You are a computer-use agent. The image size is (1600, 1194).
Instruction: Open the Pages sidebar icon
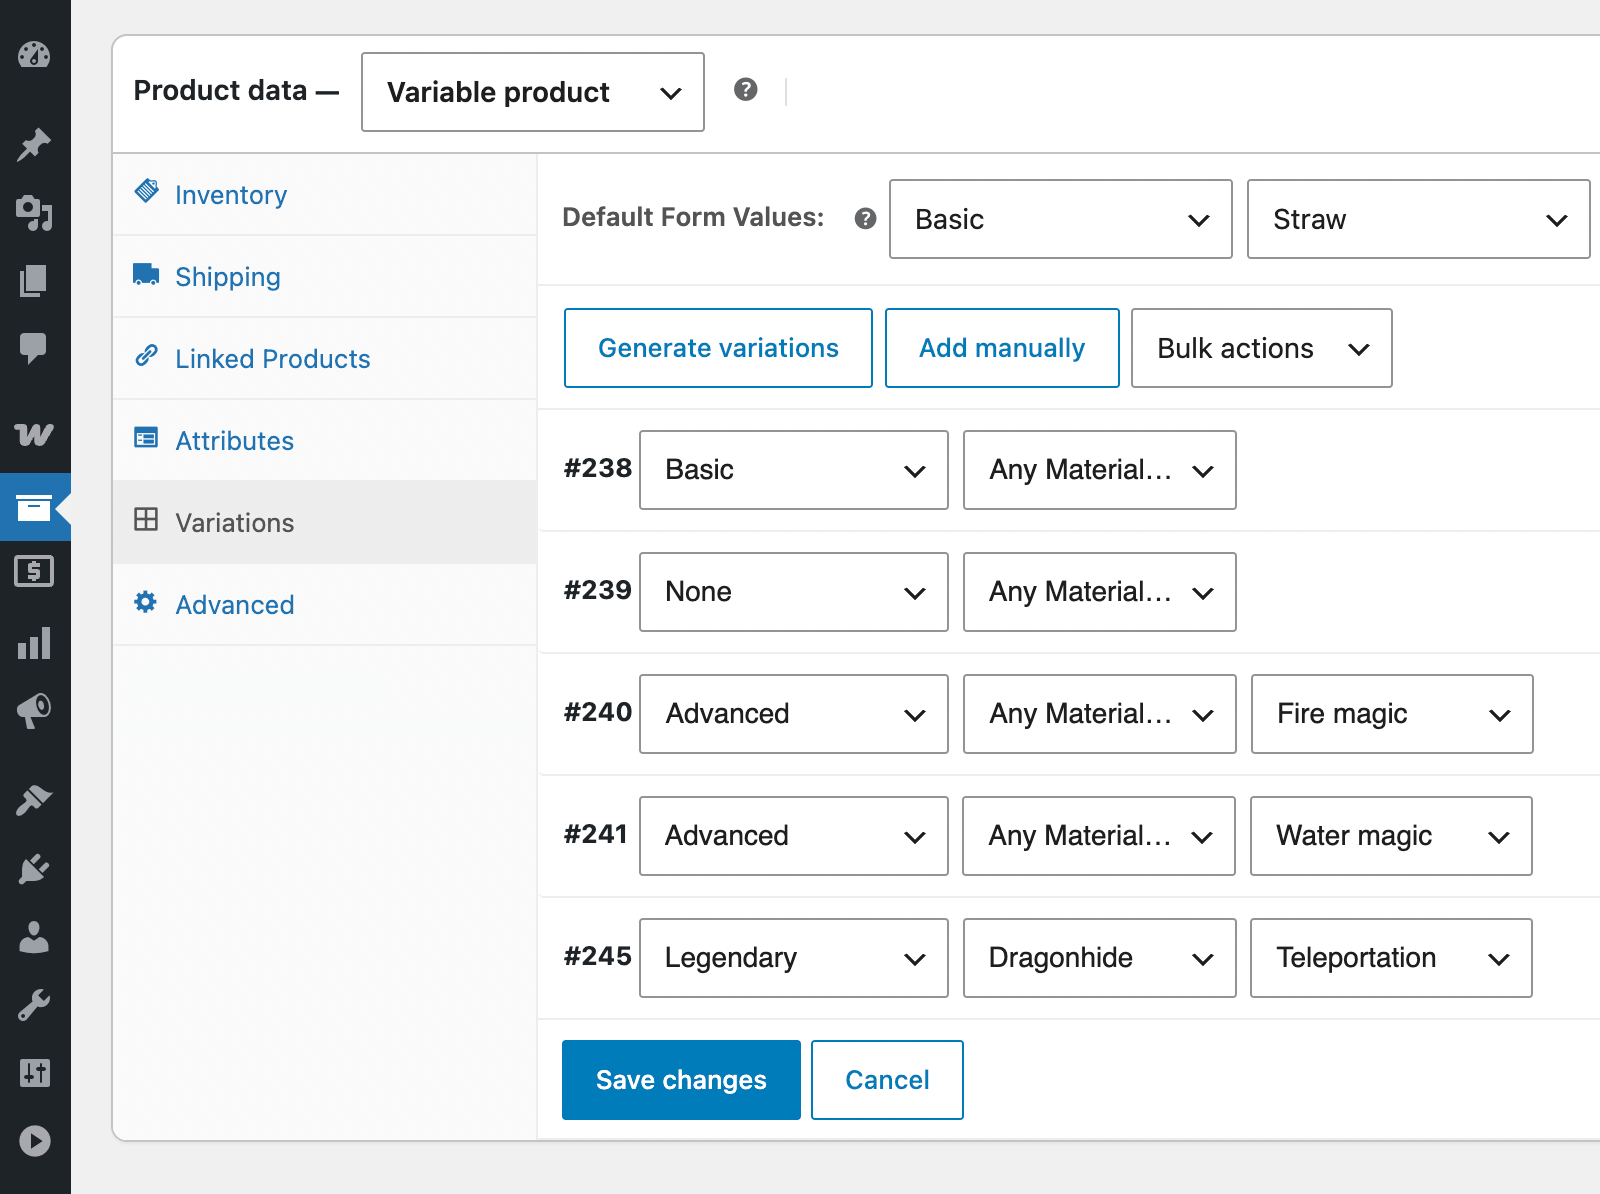34,281
